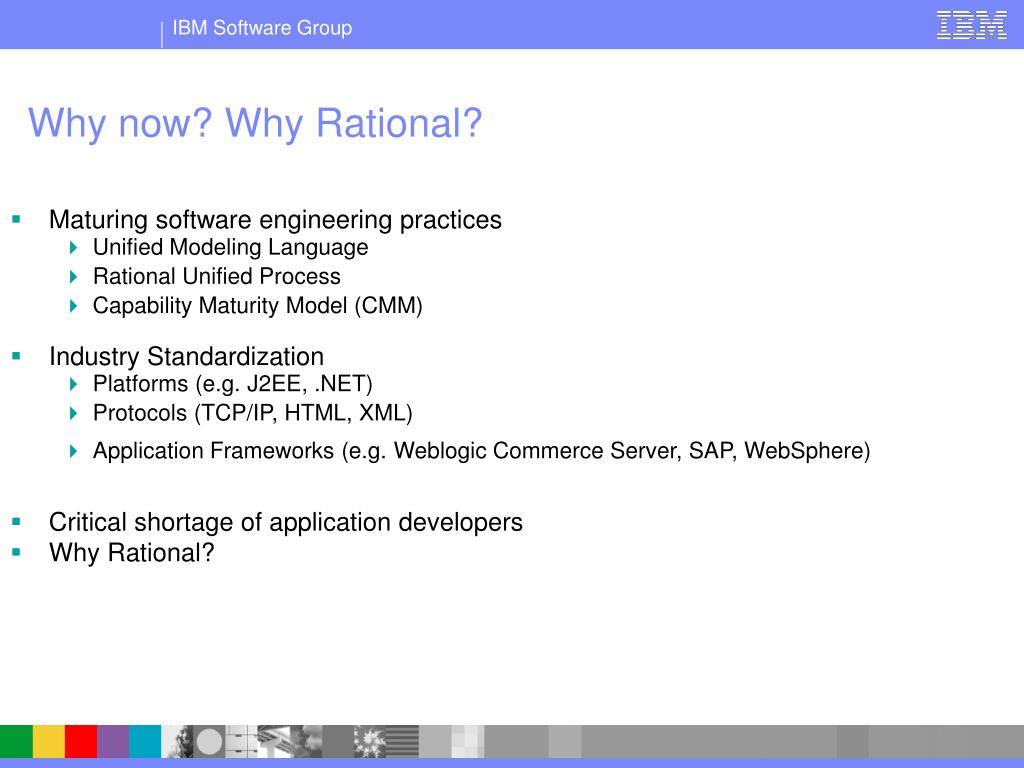Screen dimensions: 1024x768
Task: Click the snowflake-pattern image in the footer
Action: coord(370,741)
